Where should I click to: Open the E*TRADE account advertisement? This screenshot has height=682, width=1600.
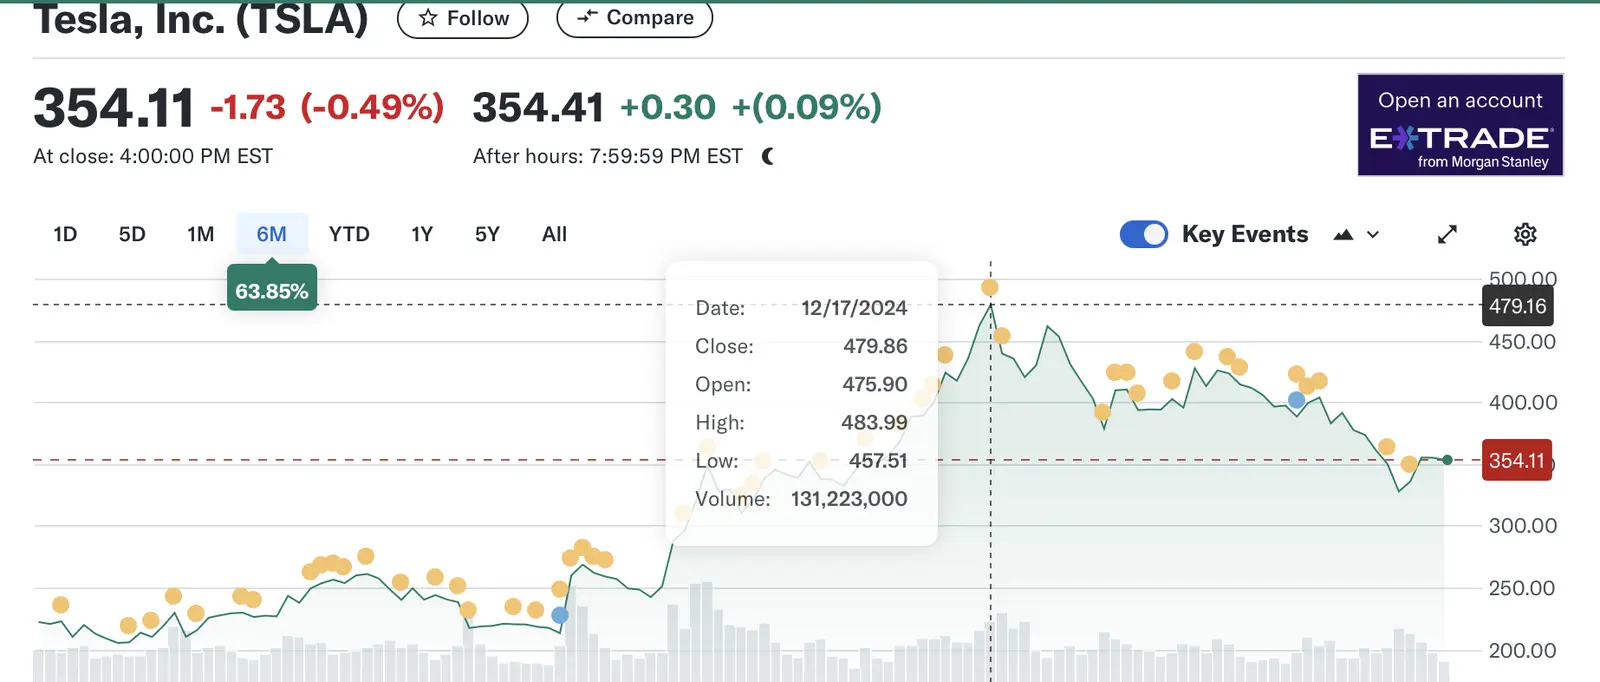tap(1460, 125)
